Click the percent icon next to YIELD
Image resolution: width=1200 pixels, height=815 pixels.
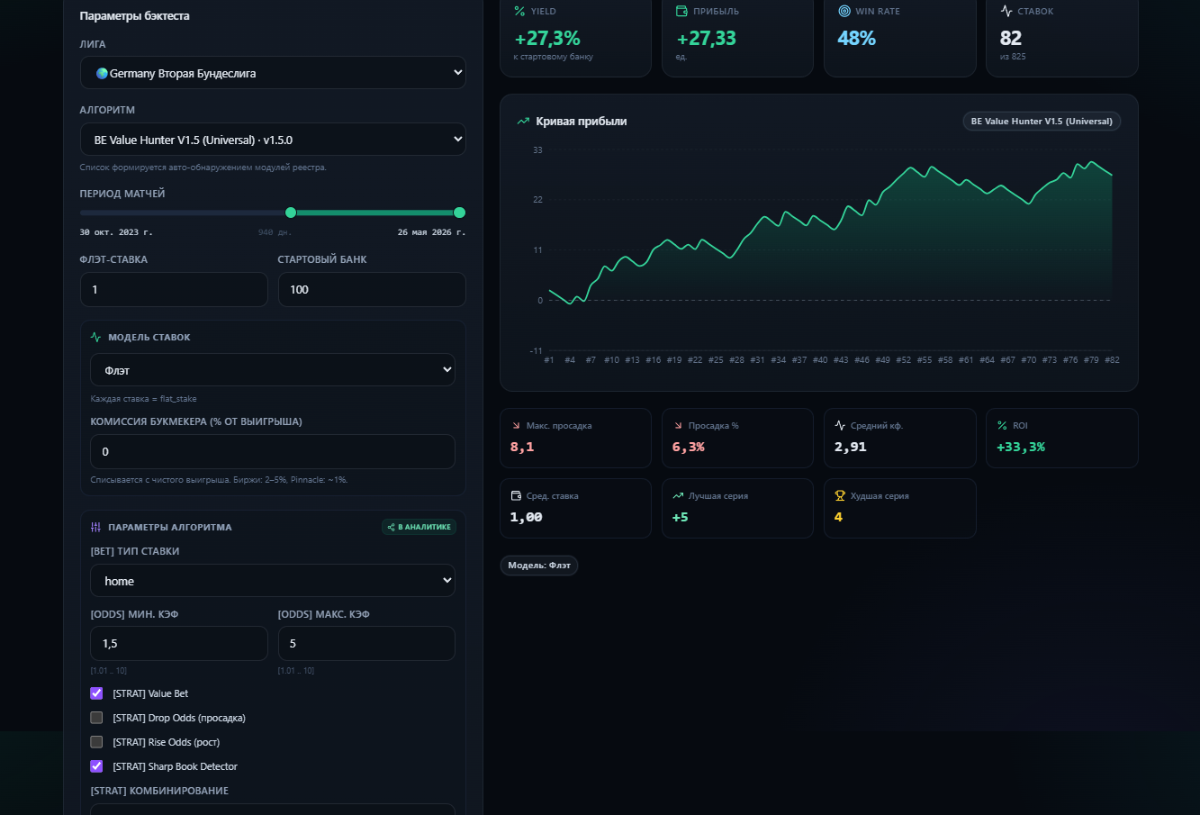click(x=519, y=11)
